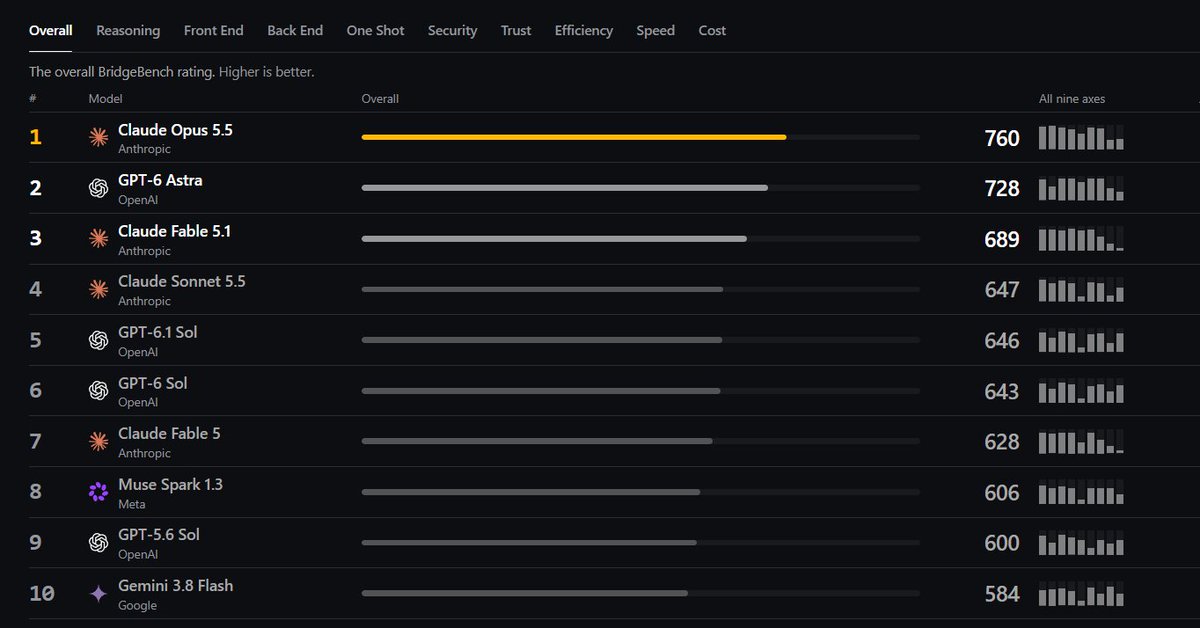
Task: Switch to the Trust tab
Action: (x=516, y=30)
